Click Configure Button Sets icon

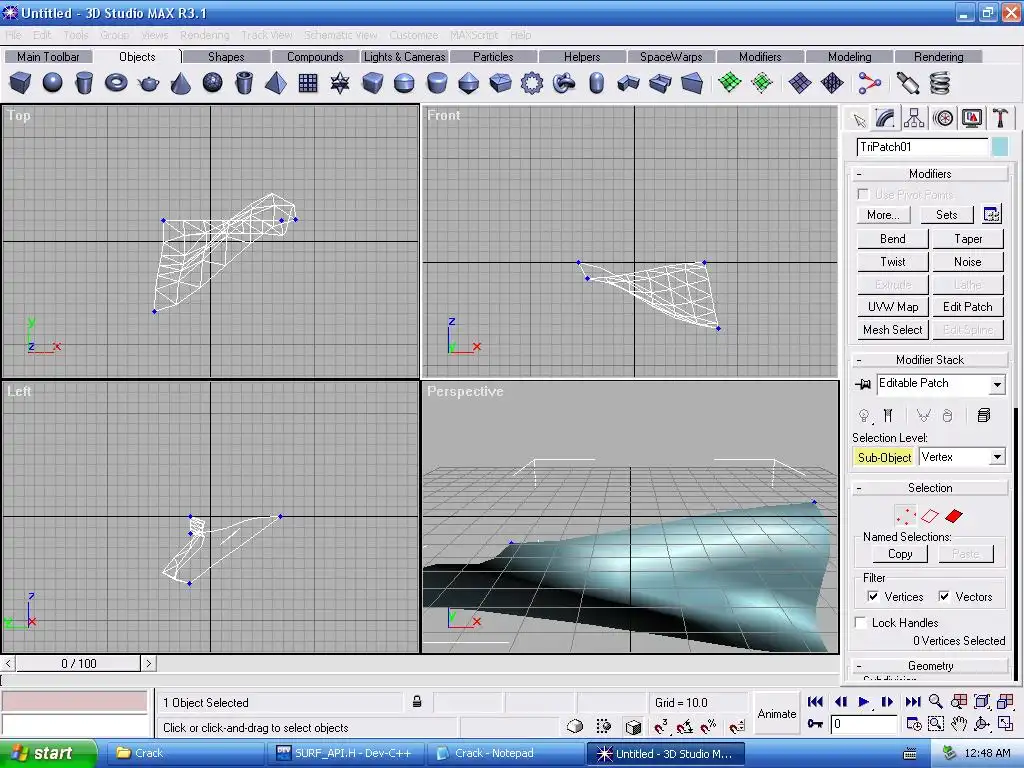991,214
